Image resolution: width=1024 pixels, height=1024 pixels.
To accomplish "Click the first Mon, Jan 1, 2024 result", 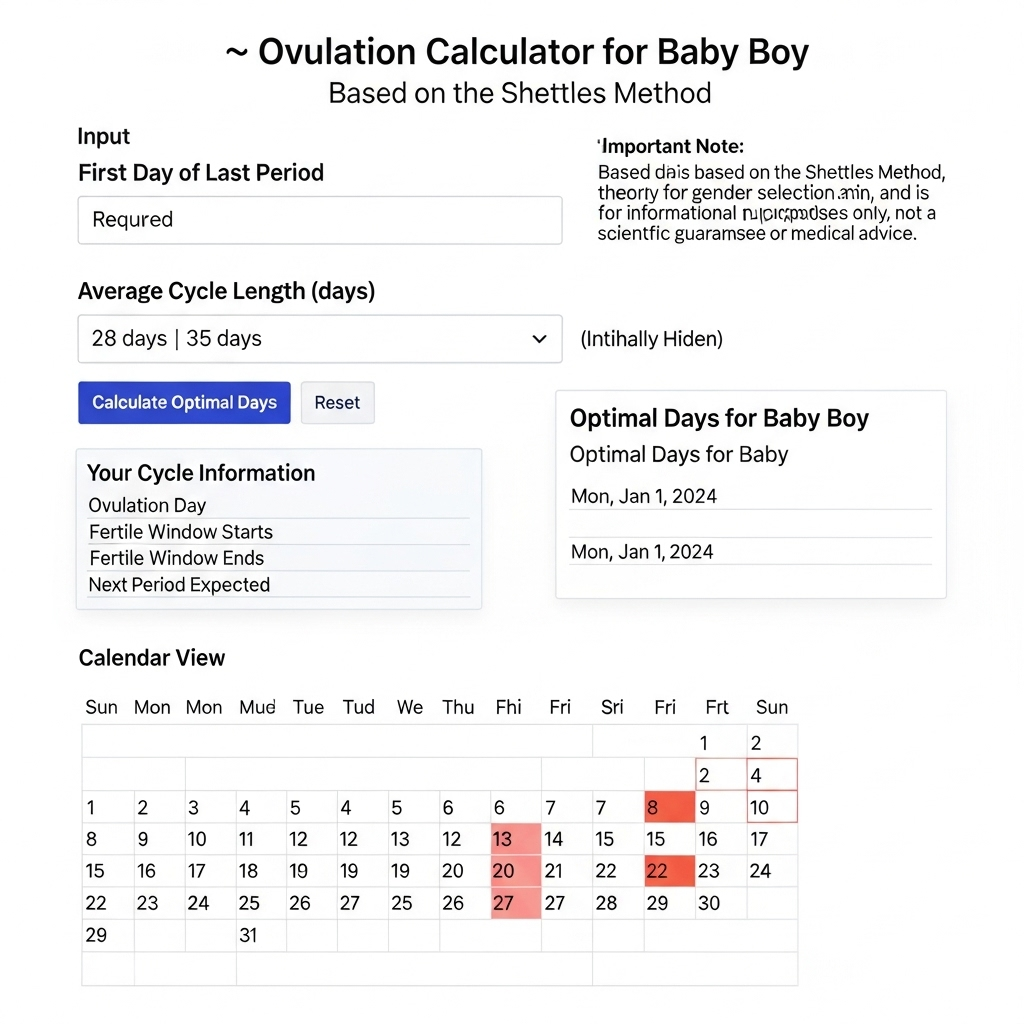I will coord(644,496).
